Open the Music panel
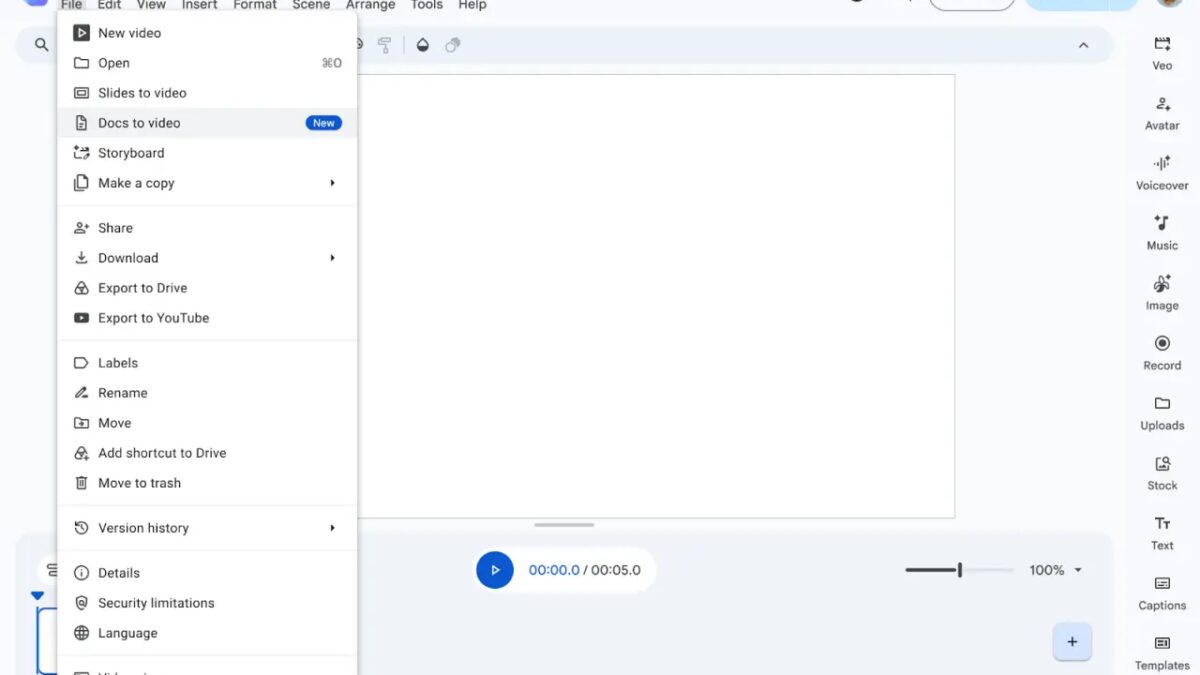The image size is (1200, 675). pyautogui.click(x=1162, y=233)
